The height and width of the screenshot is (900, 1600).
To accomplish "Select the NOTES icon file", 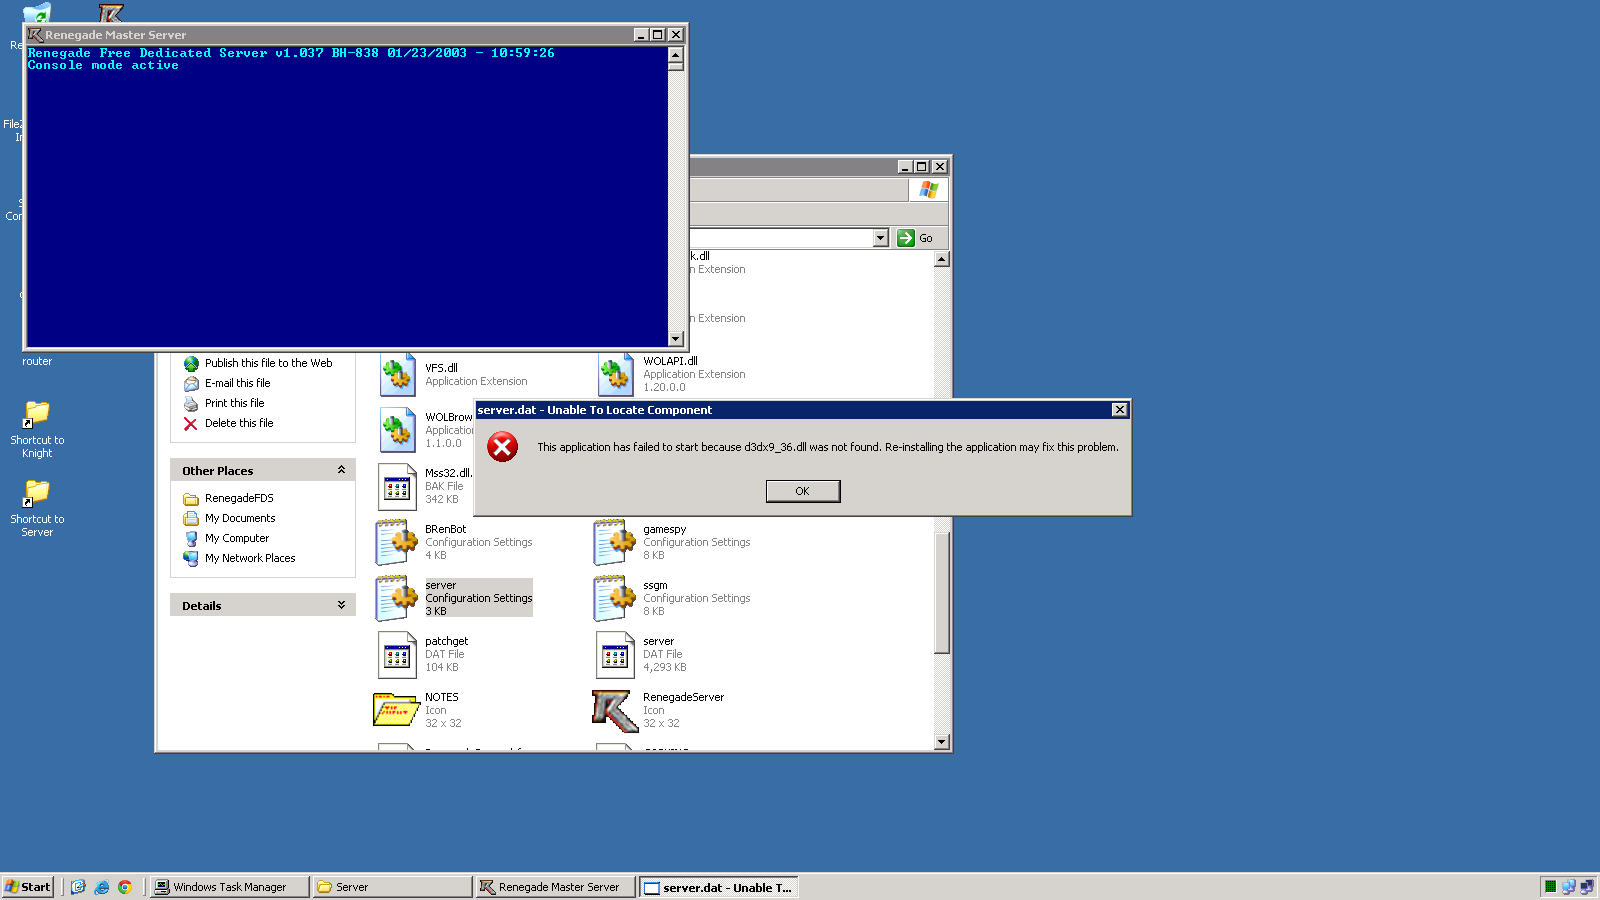I will [396, 710].
